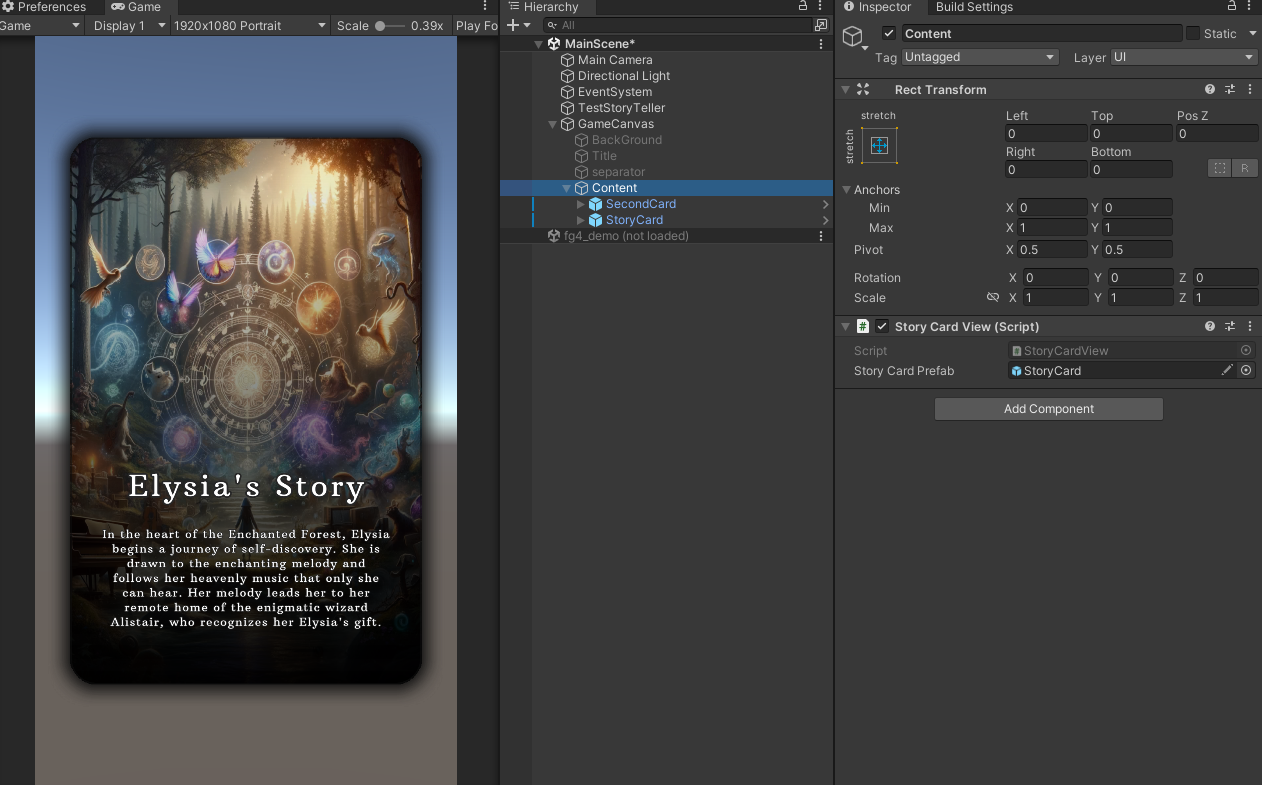Click the anchor presets stretch icon
1262x785 pixels.
879,146
